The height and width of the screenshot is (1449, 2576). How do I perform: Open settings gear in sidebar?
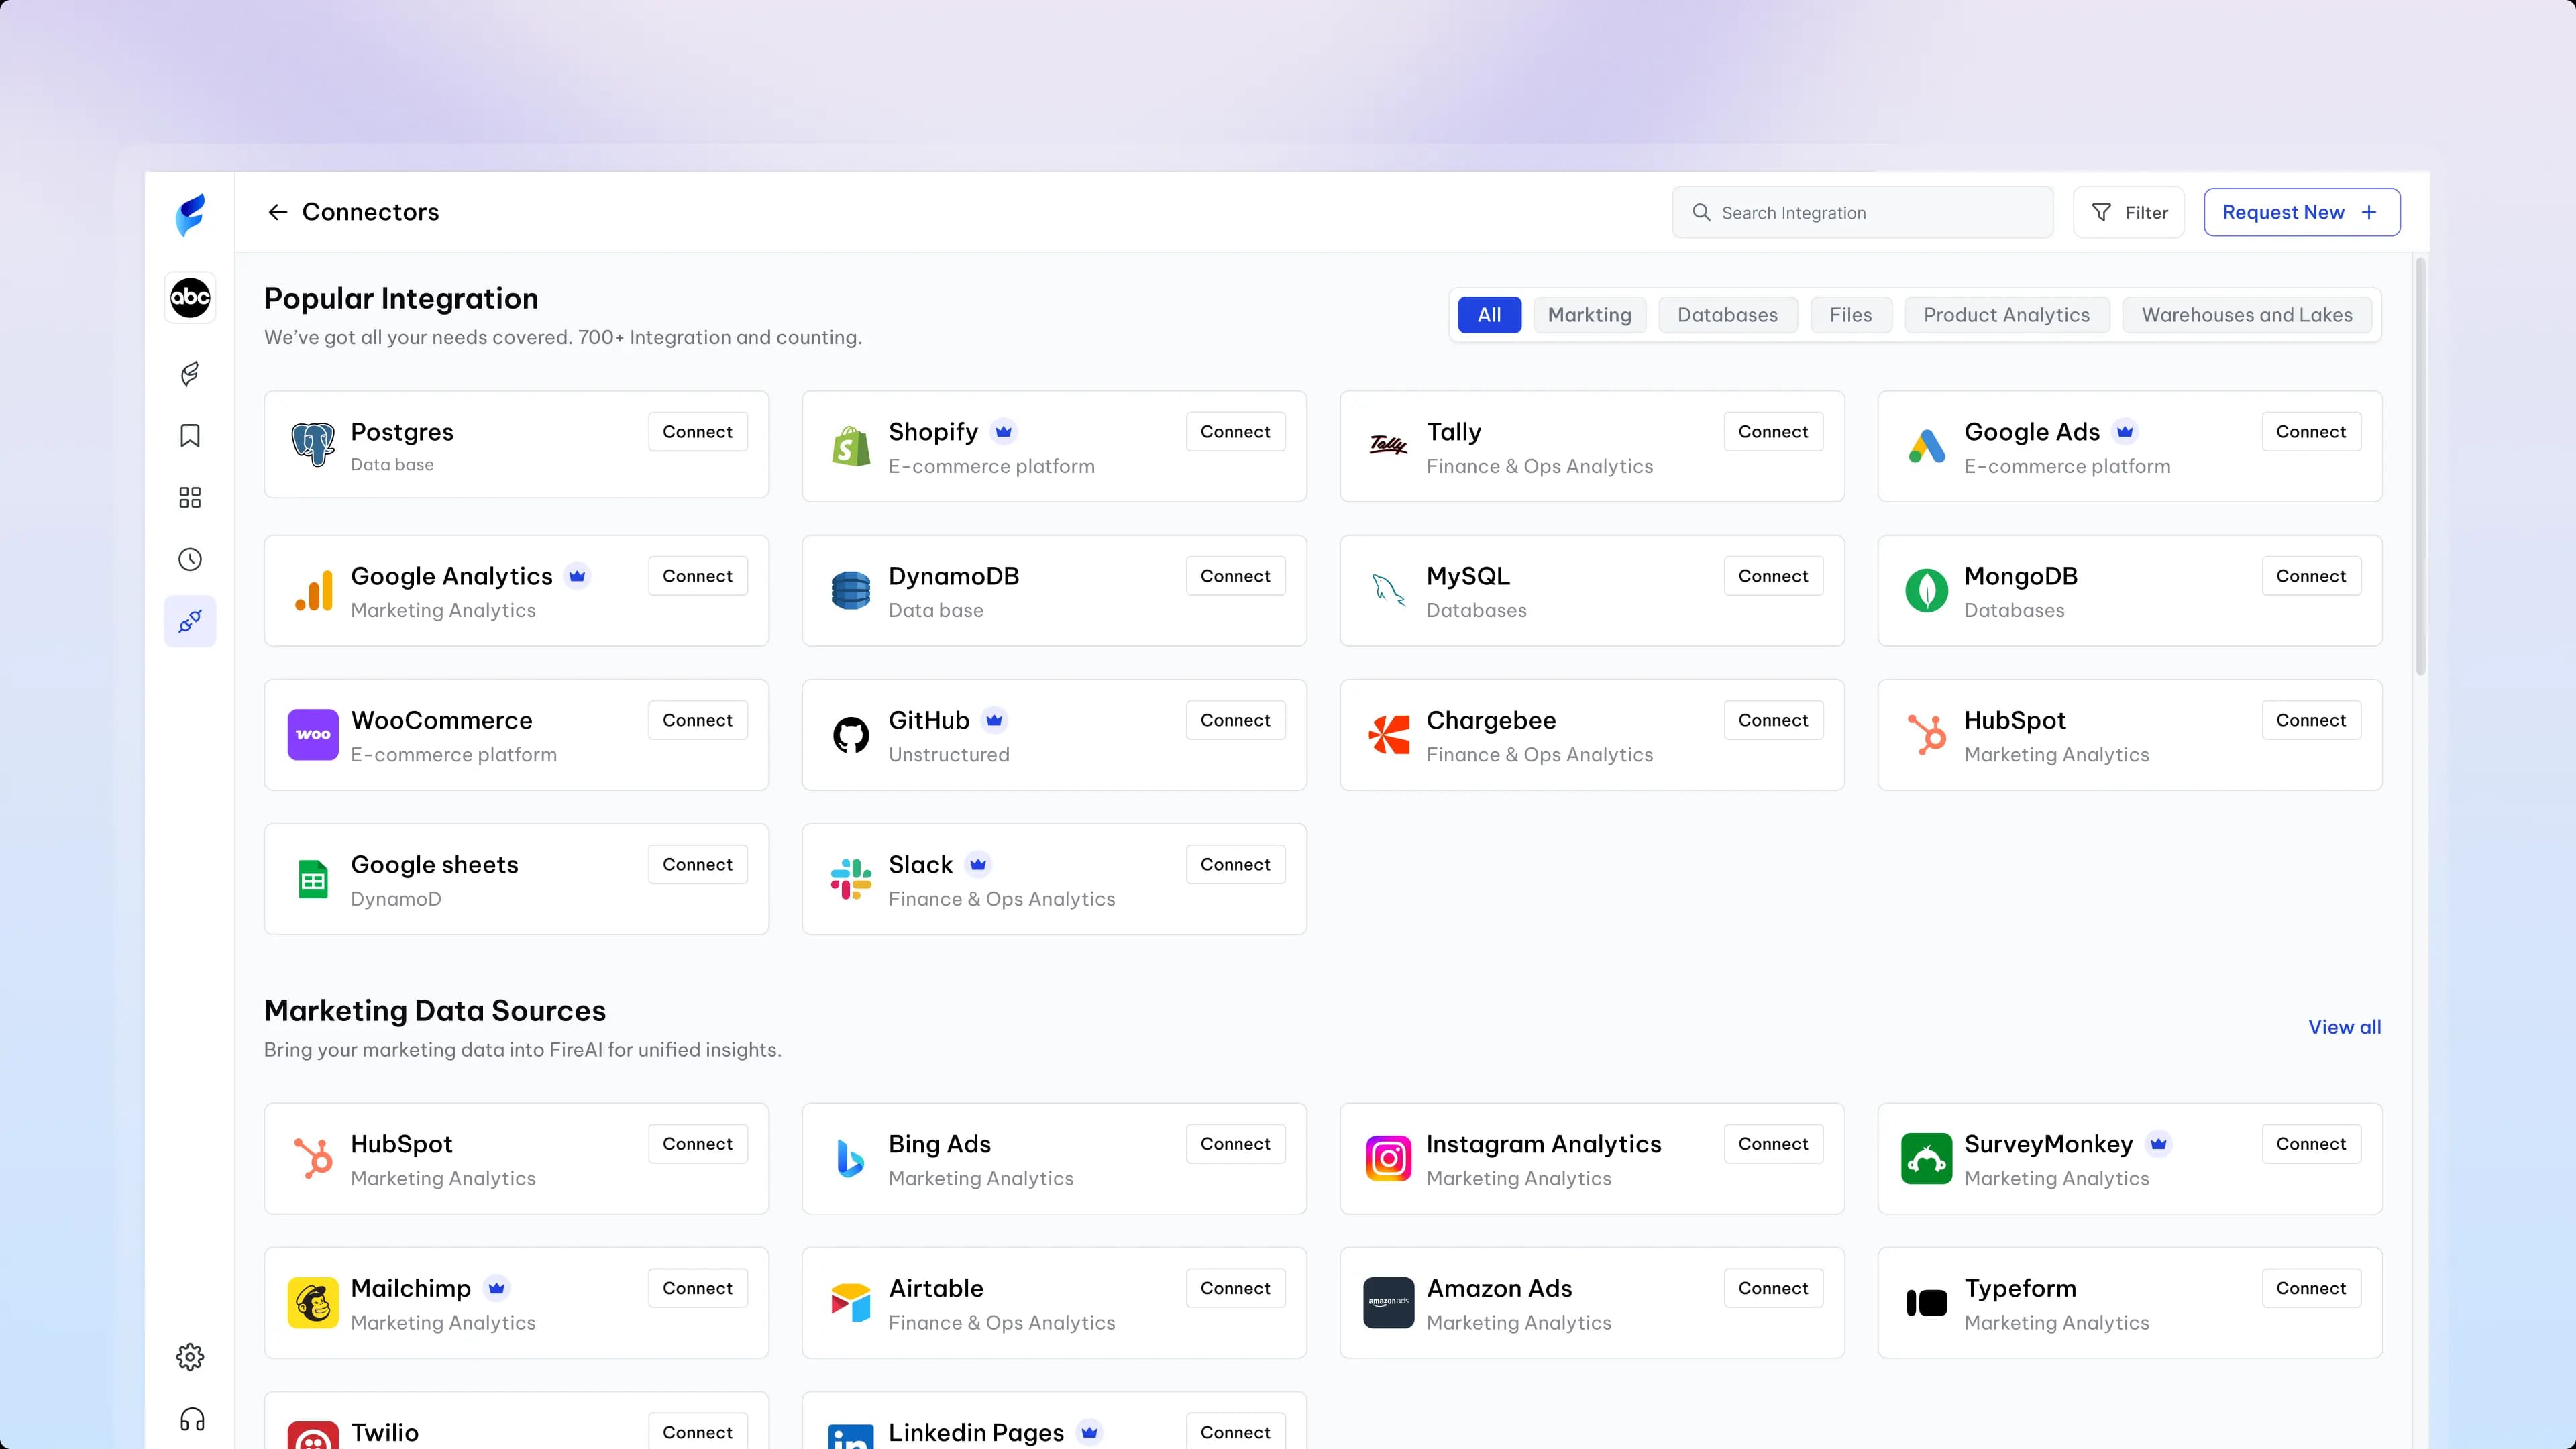pos(190,1357)
